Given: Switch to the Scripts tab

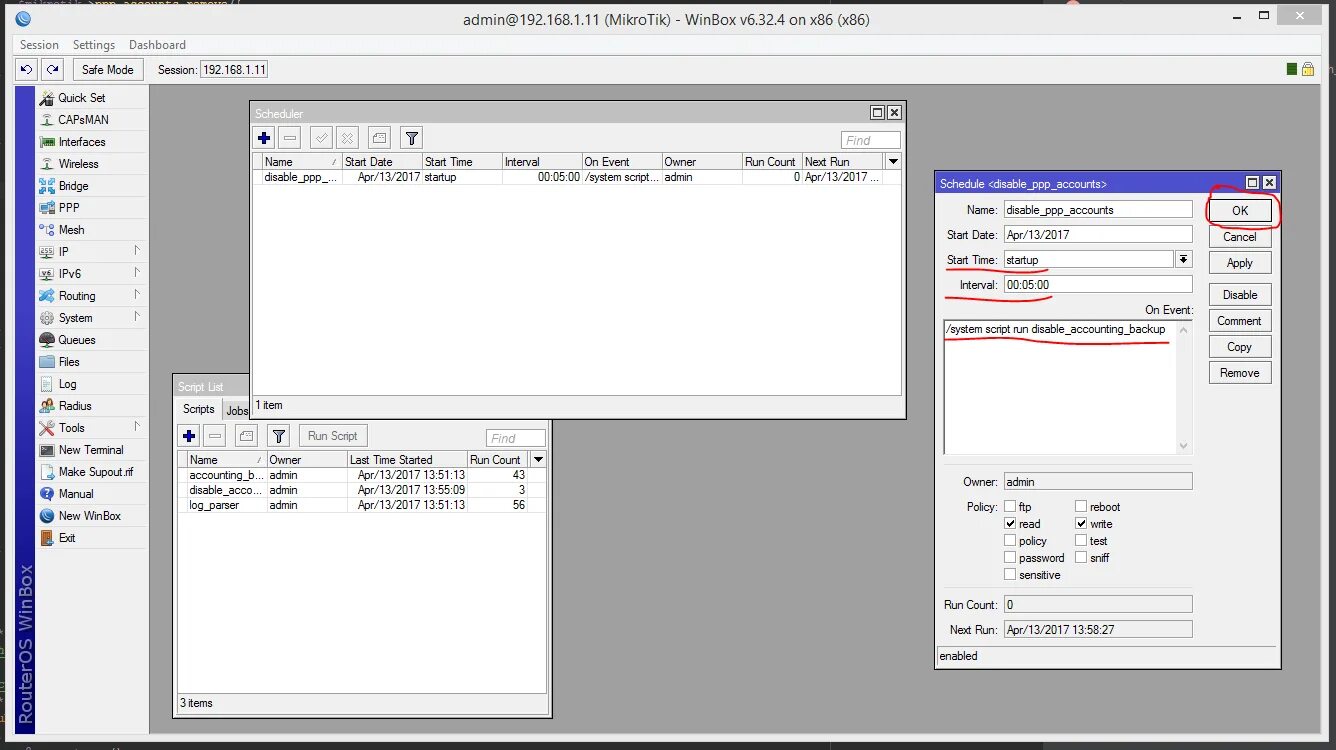Looking at the screenshot, I should pos(198,409).
